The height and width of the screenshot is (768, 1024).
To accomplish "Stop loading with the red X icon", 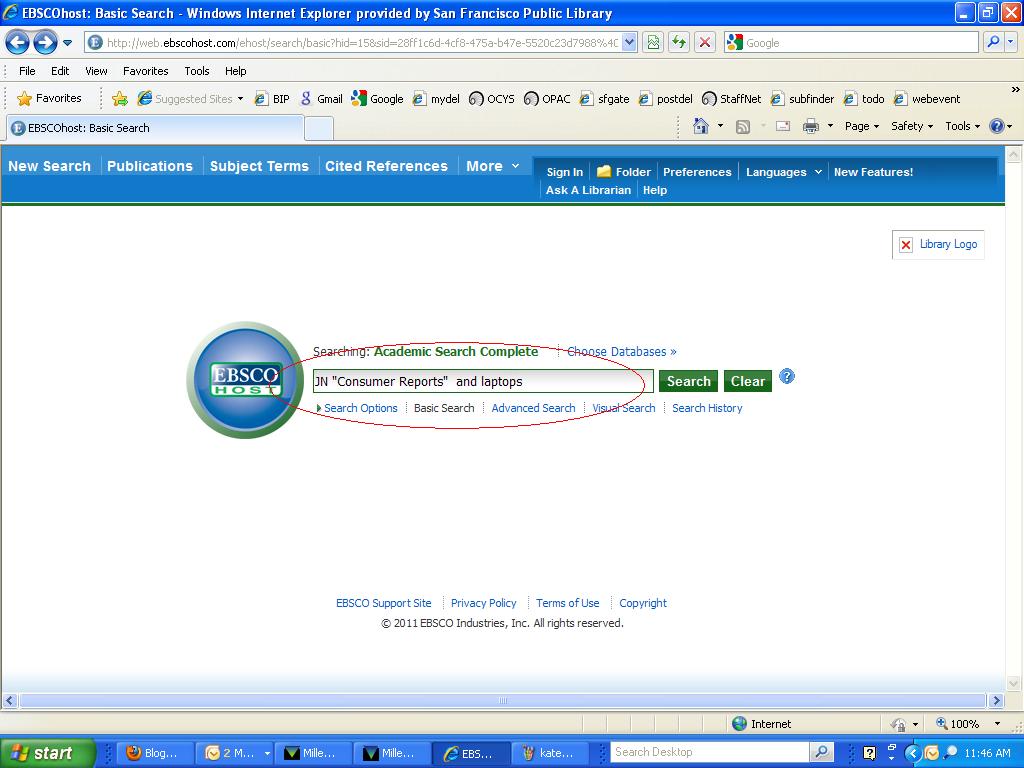I will click(705, 43).
